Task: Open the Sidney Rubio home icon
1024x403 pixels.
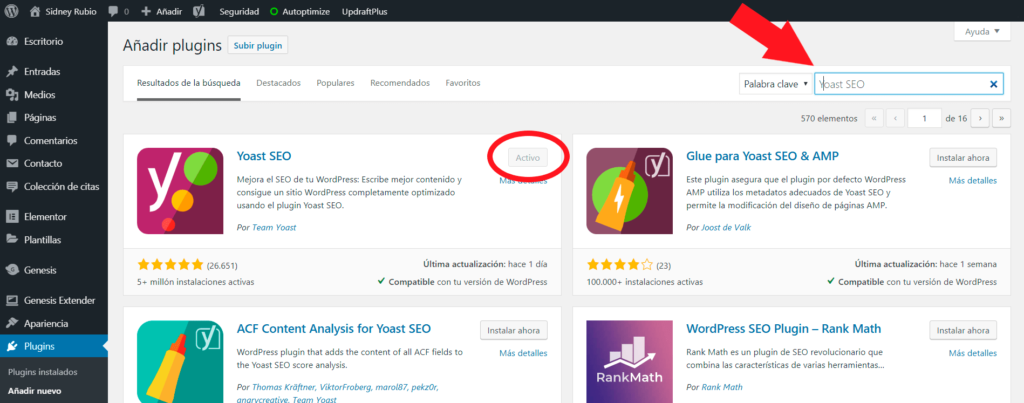Action: pos(35,12)
